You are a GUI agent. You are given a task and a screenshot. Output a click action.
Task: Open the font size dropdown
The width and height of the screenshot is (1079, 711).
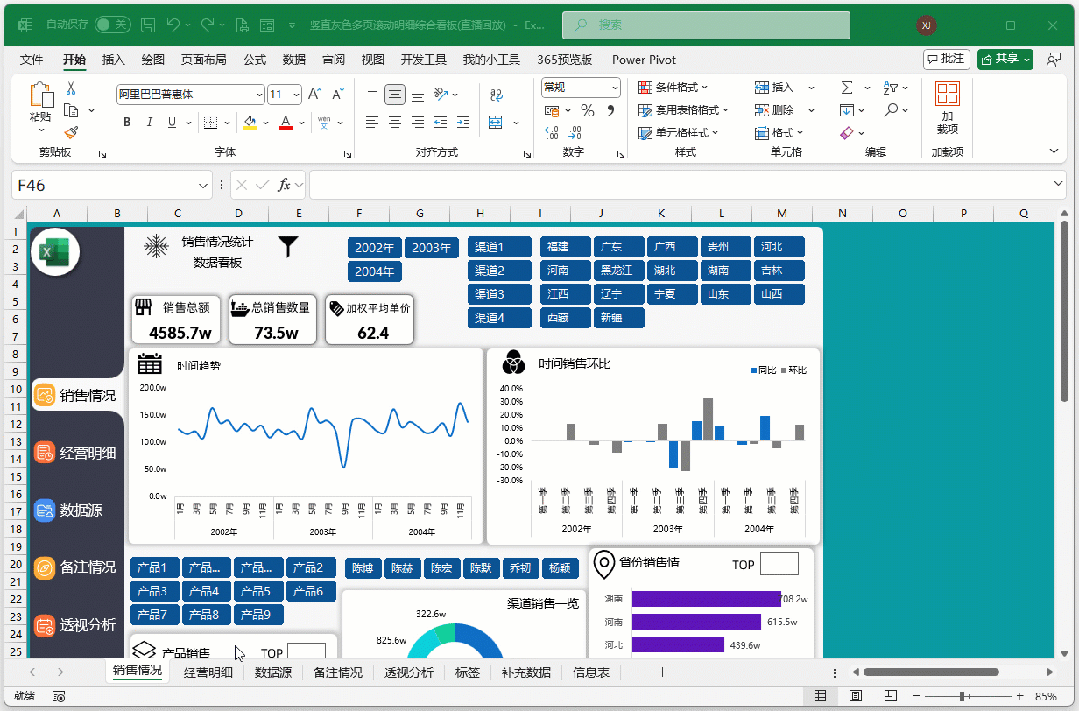297,94
